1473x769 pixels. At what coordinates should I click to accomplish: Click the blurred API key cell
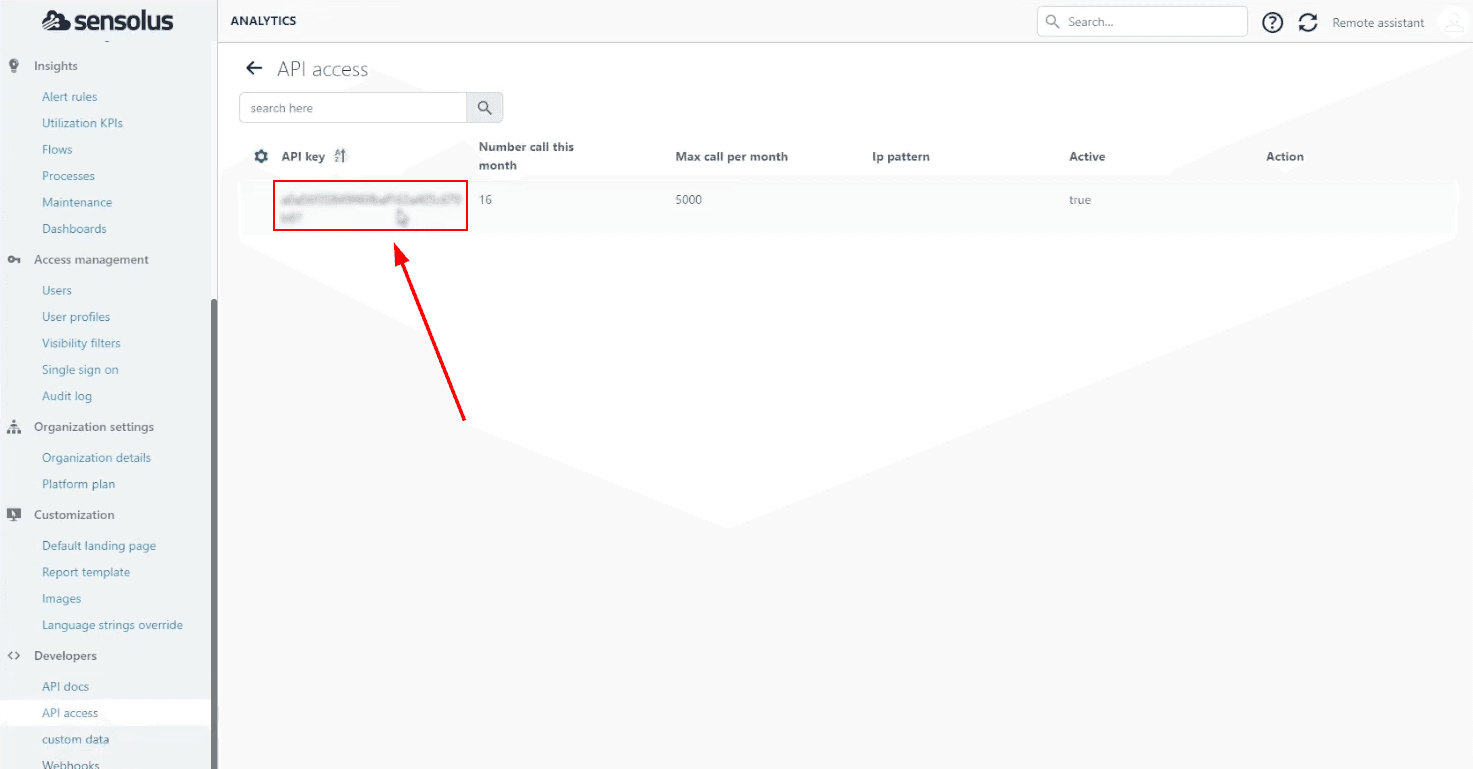pyautogui.click(x=371, y=206)
